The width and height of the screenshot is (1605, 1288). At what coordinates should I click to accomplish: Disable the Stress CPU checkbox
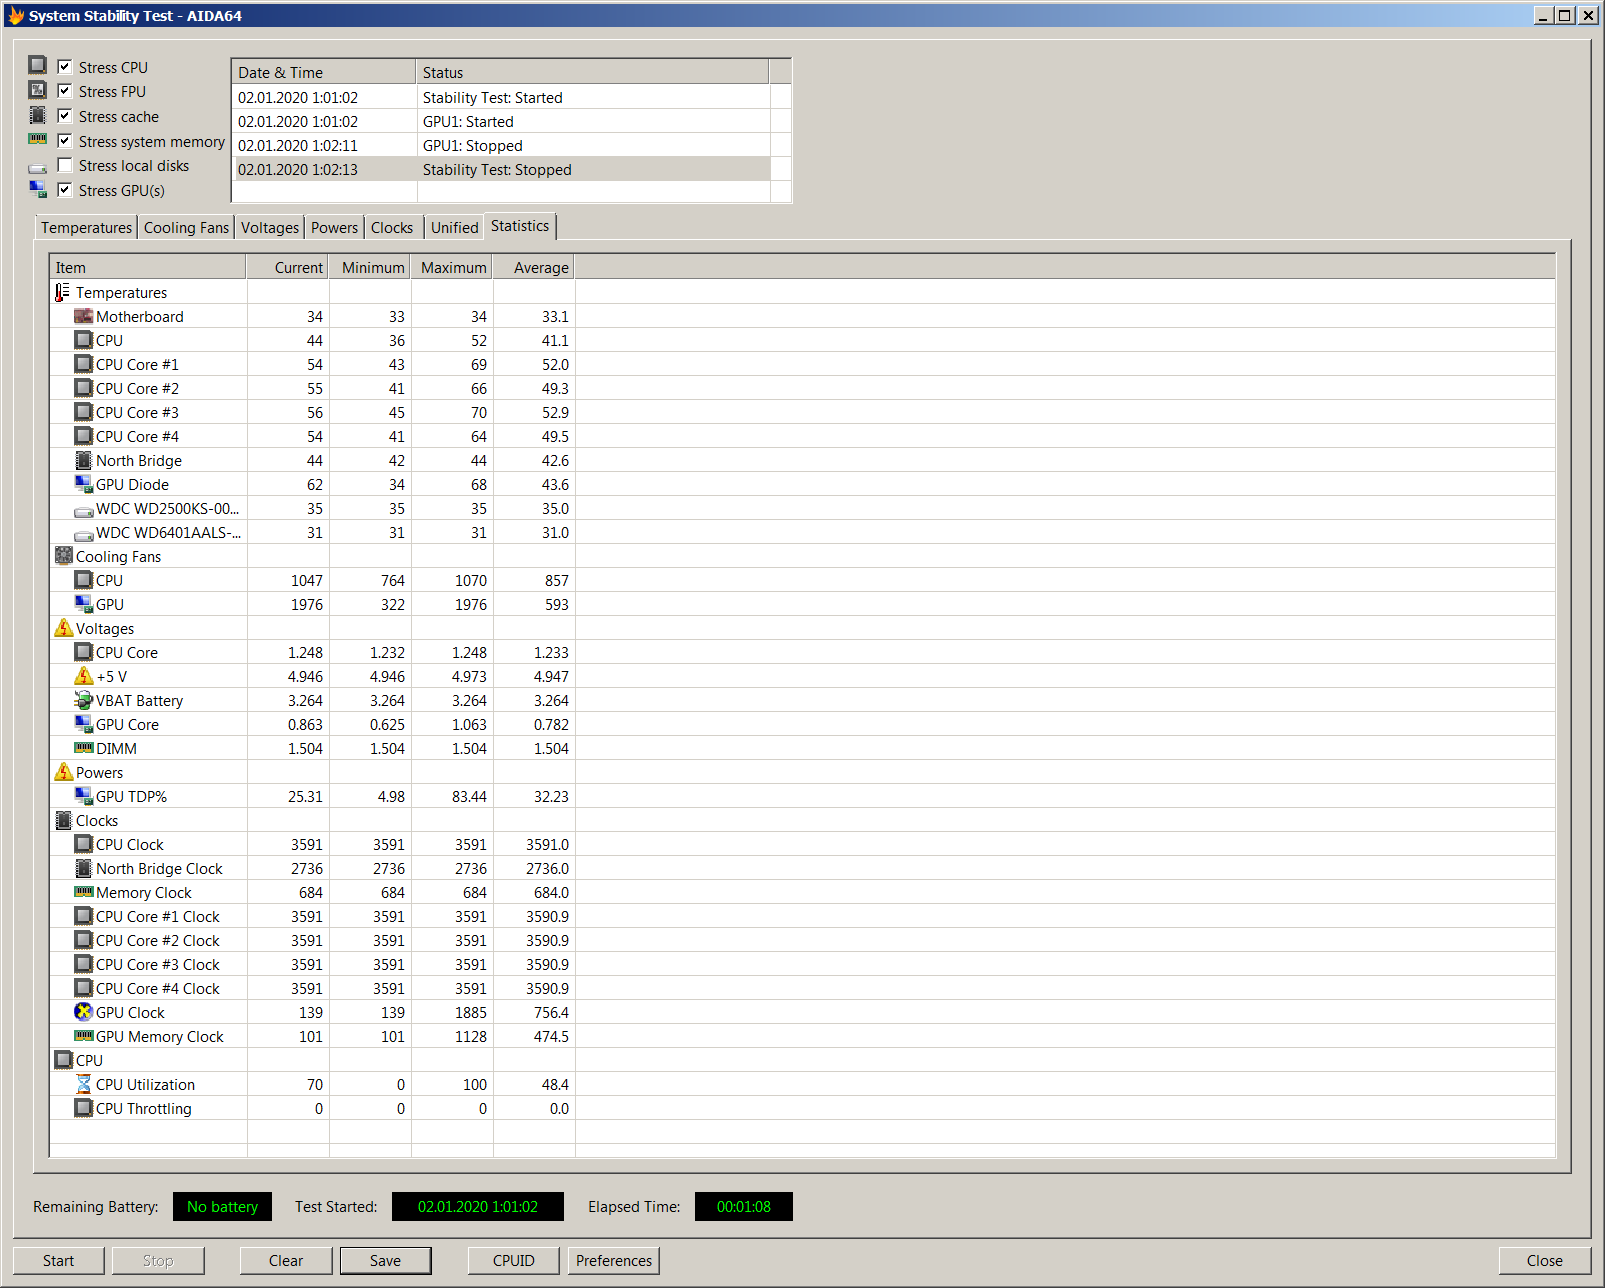click(65, 66)
